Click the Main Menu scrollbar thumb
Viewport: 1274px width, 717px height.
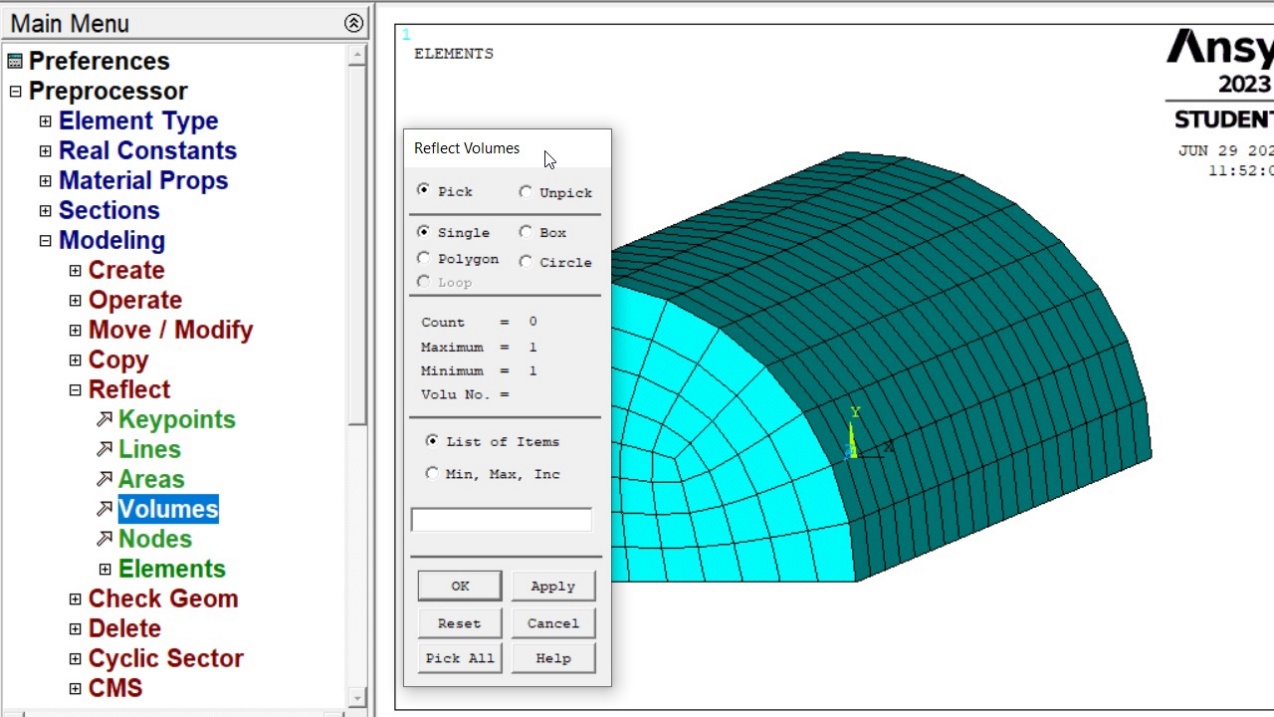pyautogui.click(x=357, y=246)
